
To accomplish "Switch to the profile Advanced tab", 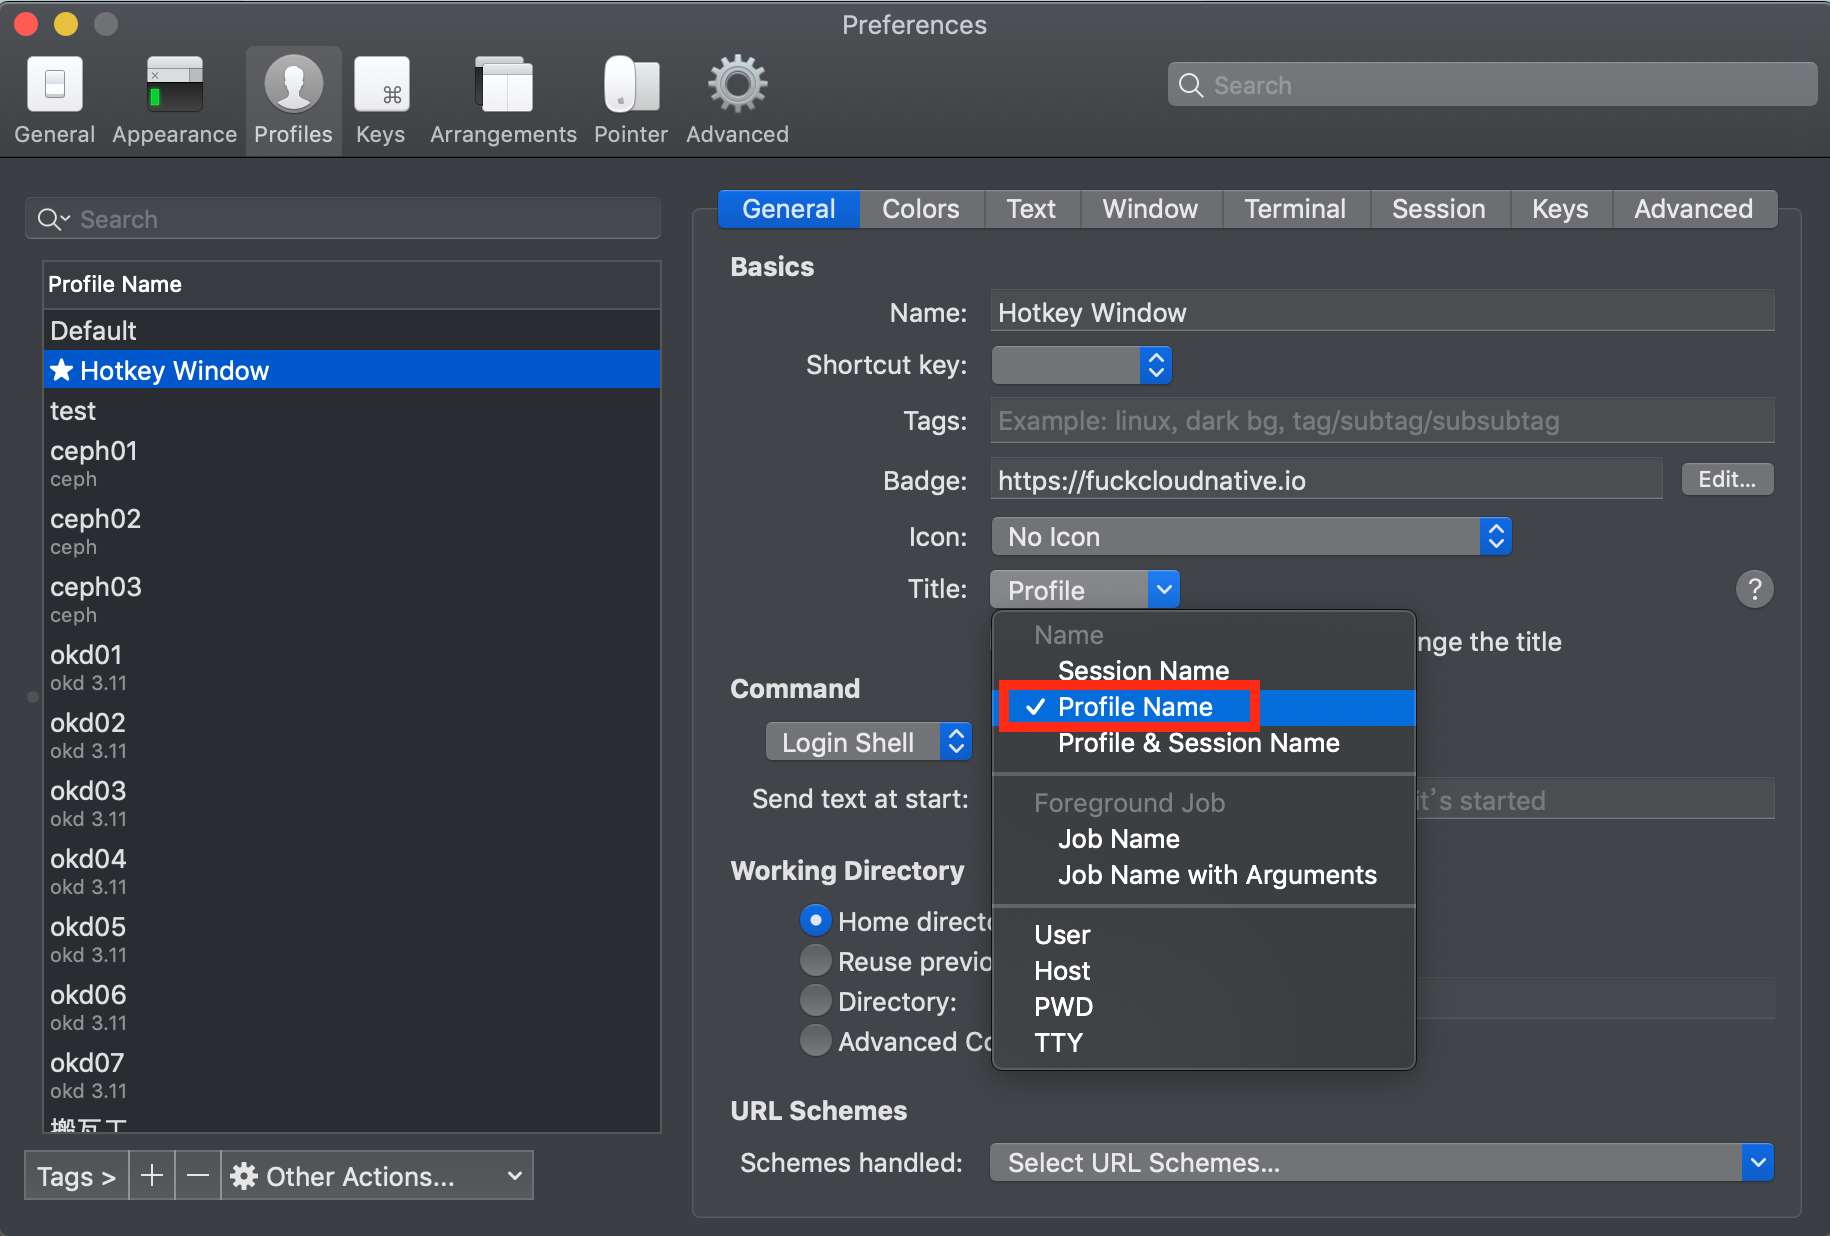I will 1694,209.
